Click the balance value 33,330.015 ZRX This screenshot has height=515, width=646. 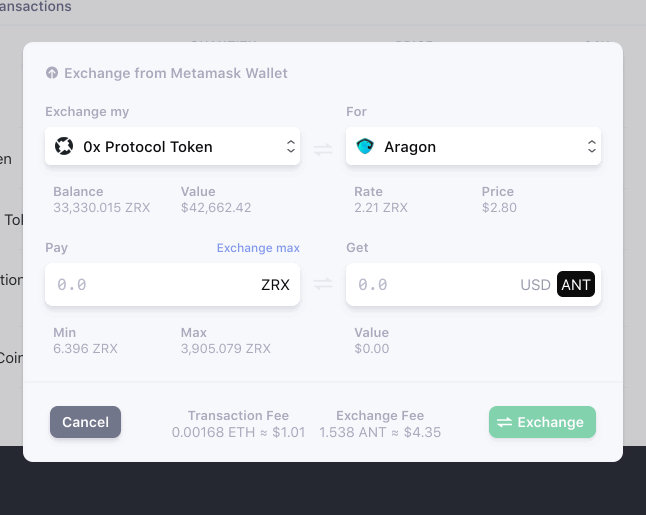[101, 208]
